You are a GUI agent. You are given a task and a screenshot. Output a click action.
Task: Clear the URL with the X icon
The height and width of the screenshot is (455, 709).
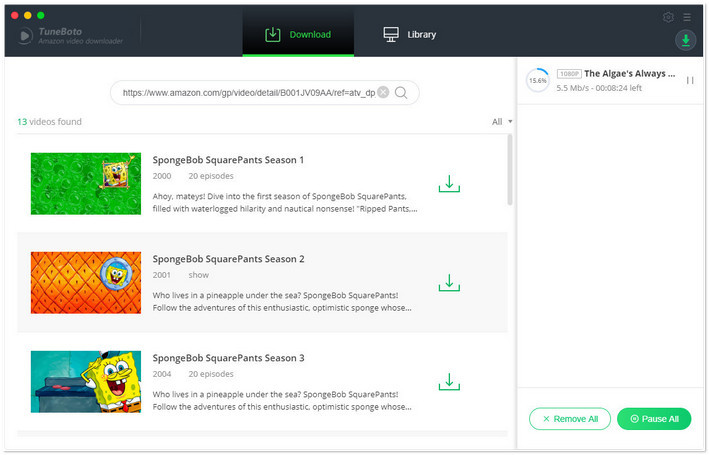pos(383,92)
